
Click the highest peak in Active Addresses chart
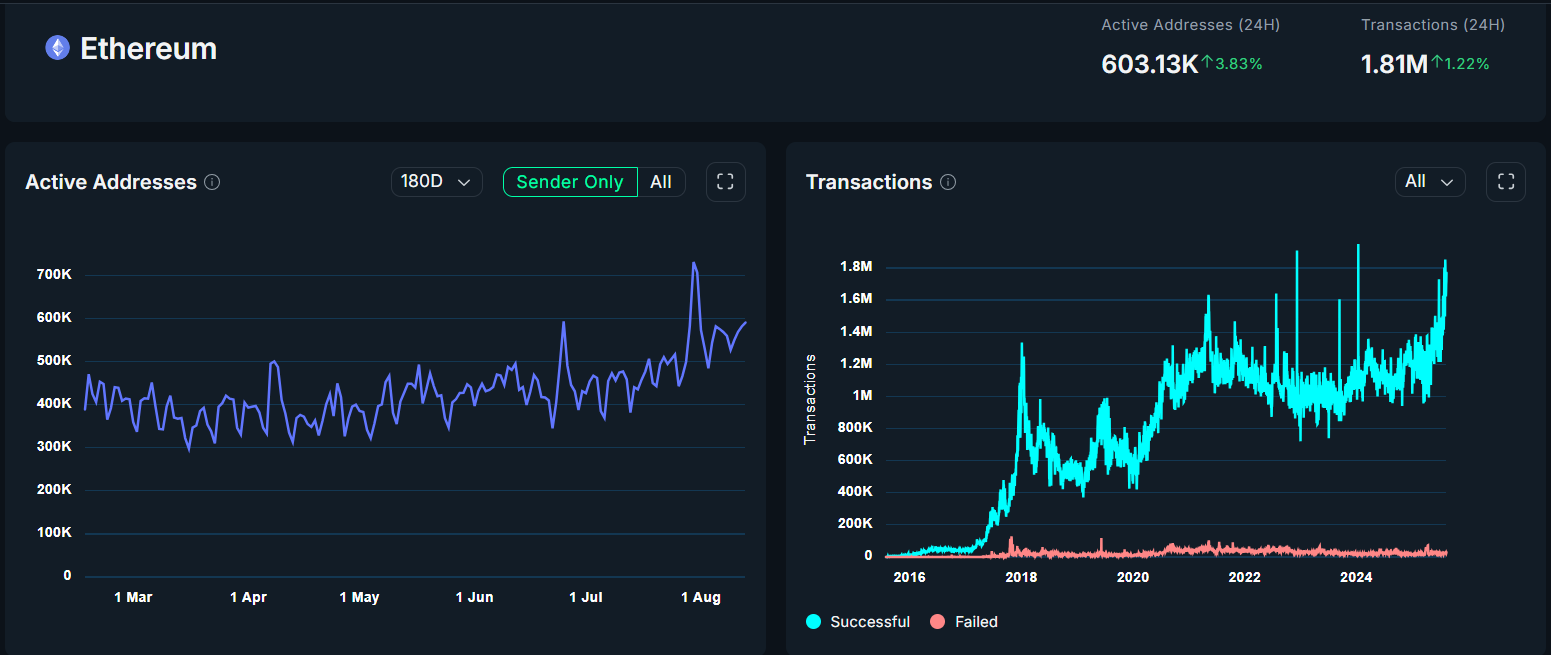tap(694, 264)
